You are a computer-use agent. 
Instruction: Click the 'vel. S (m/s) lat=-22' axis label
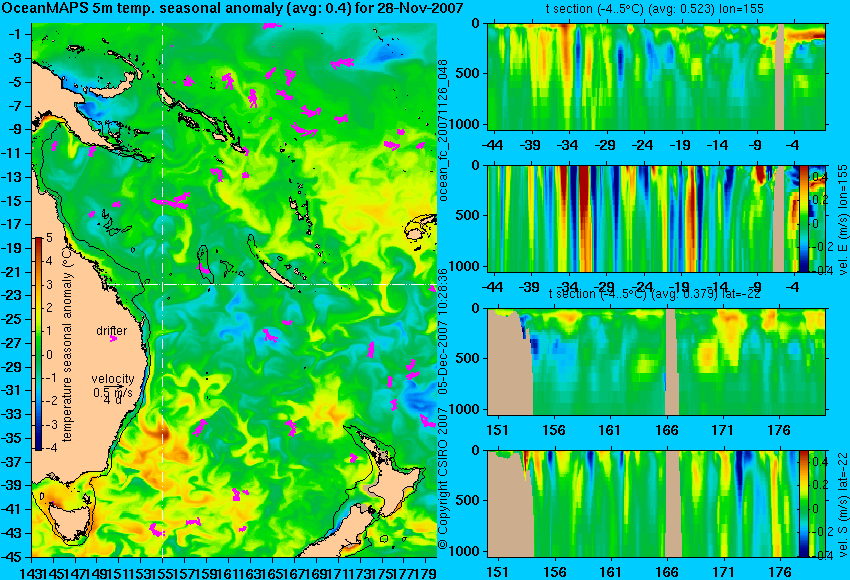coord(843,504)
